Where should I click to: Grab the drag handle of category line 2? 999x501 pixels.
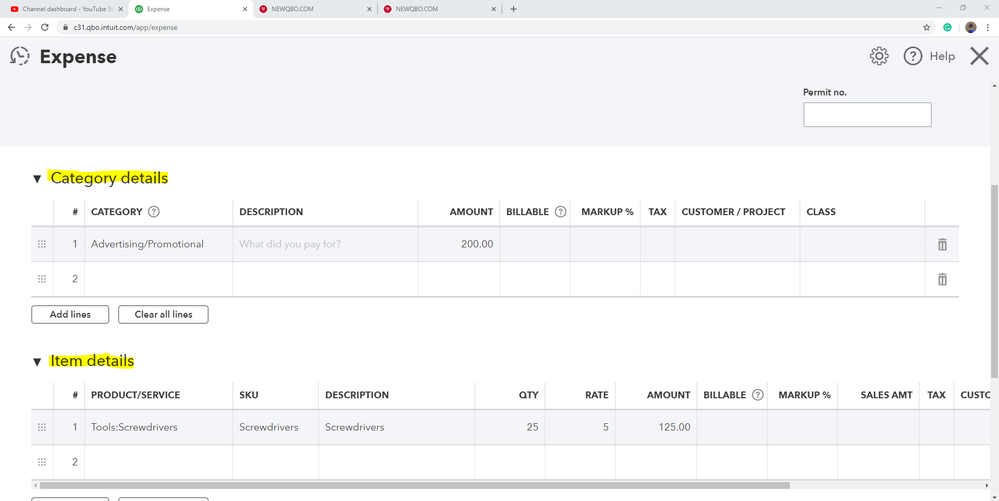[42, 279]
